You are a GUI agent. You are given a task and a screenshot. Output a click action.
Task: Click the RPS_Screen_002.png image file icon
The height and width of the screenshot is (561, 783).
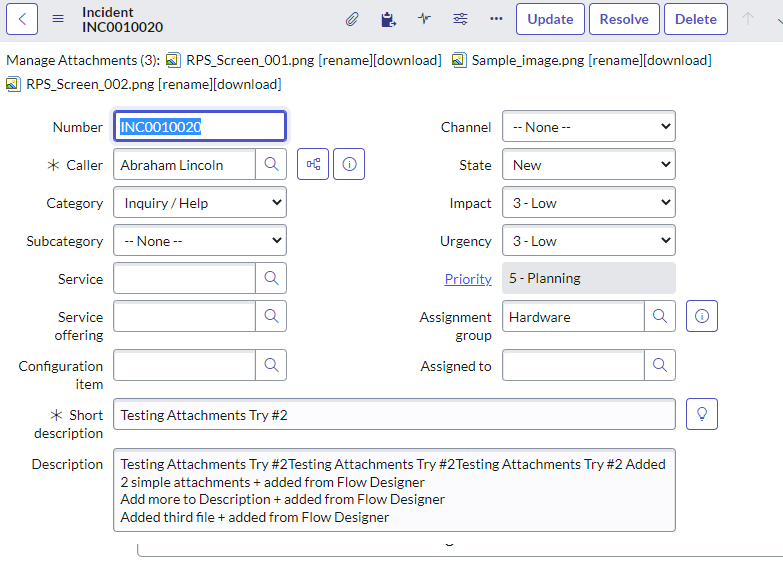[x=13, y=84]
